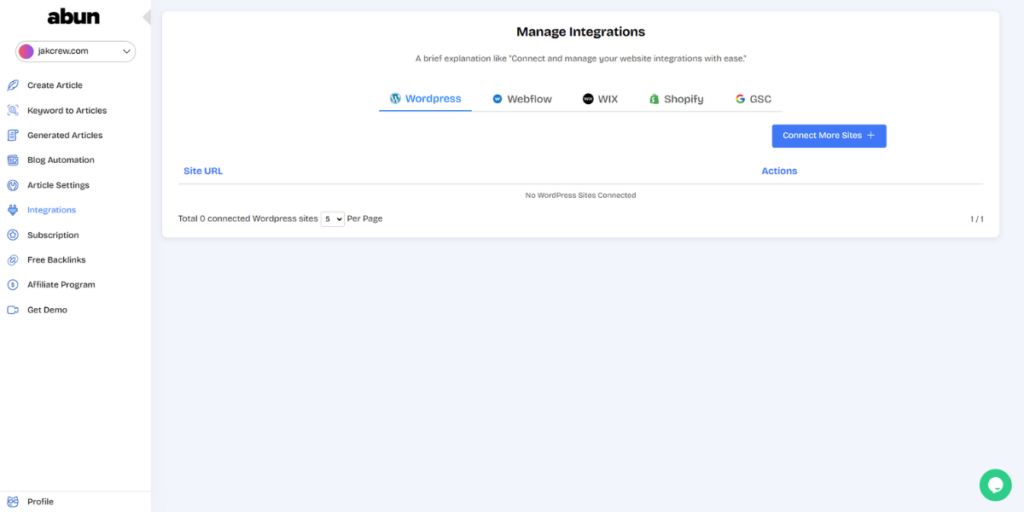The height and width of the screenshot is (512, 1024).
Task: Open Profile at sidebar bottom
Action: click(40, 502)
